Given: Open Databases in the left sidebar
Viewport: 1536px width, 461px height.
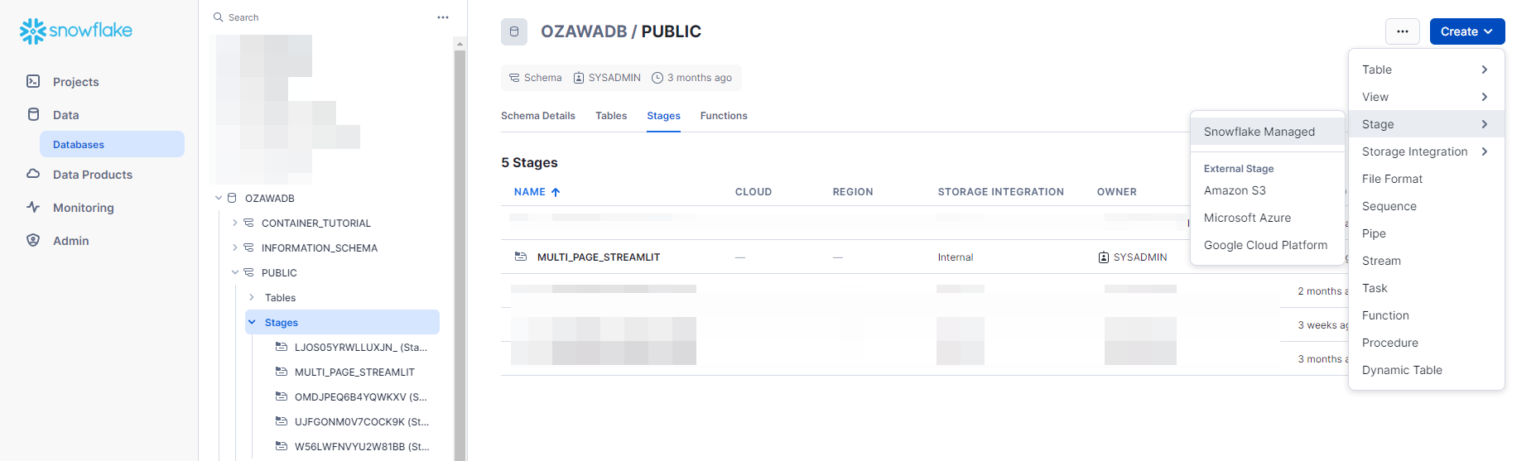Looking at the screenshot, I should 79,145.
